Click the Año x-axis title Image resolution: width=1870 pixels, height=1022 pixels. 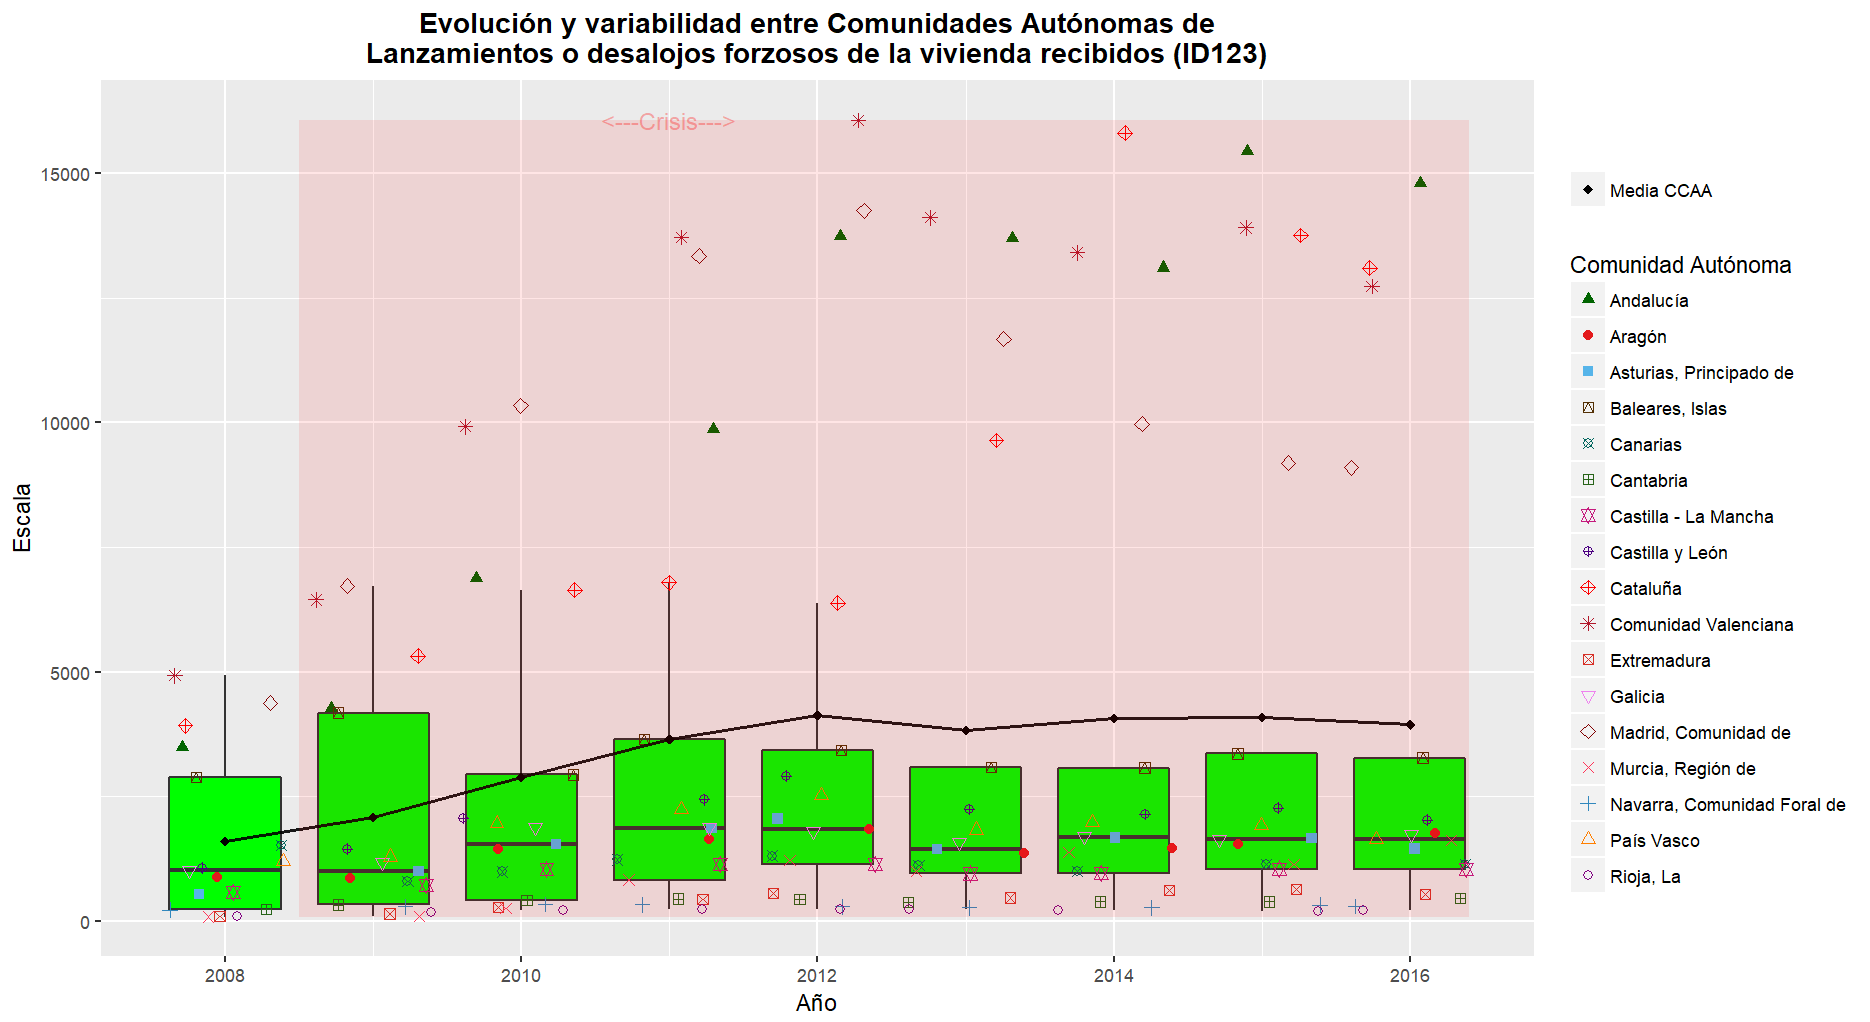[x=816, y=1003]
